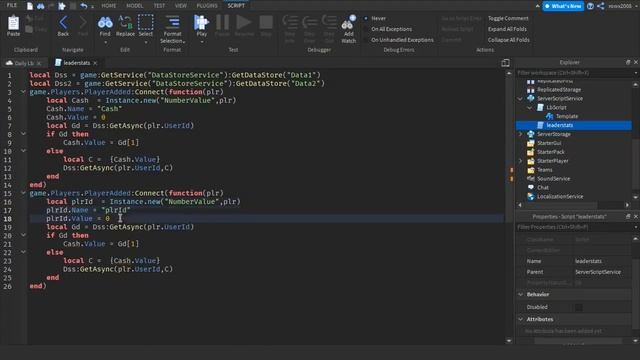Open the FILE menu

click(12, 5)
